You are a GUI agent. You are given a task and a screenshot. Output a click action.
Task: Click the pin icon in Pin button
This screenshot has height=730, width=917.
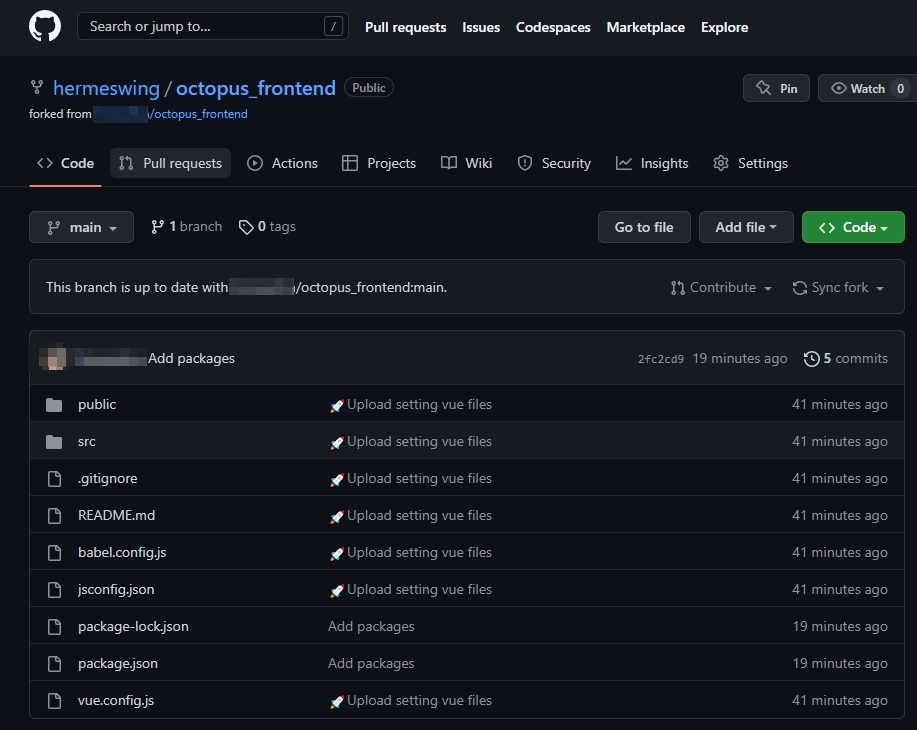coord(763,88)
